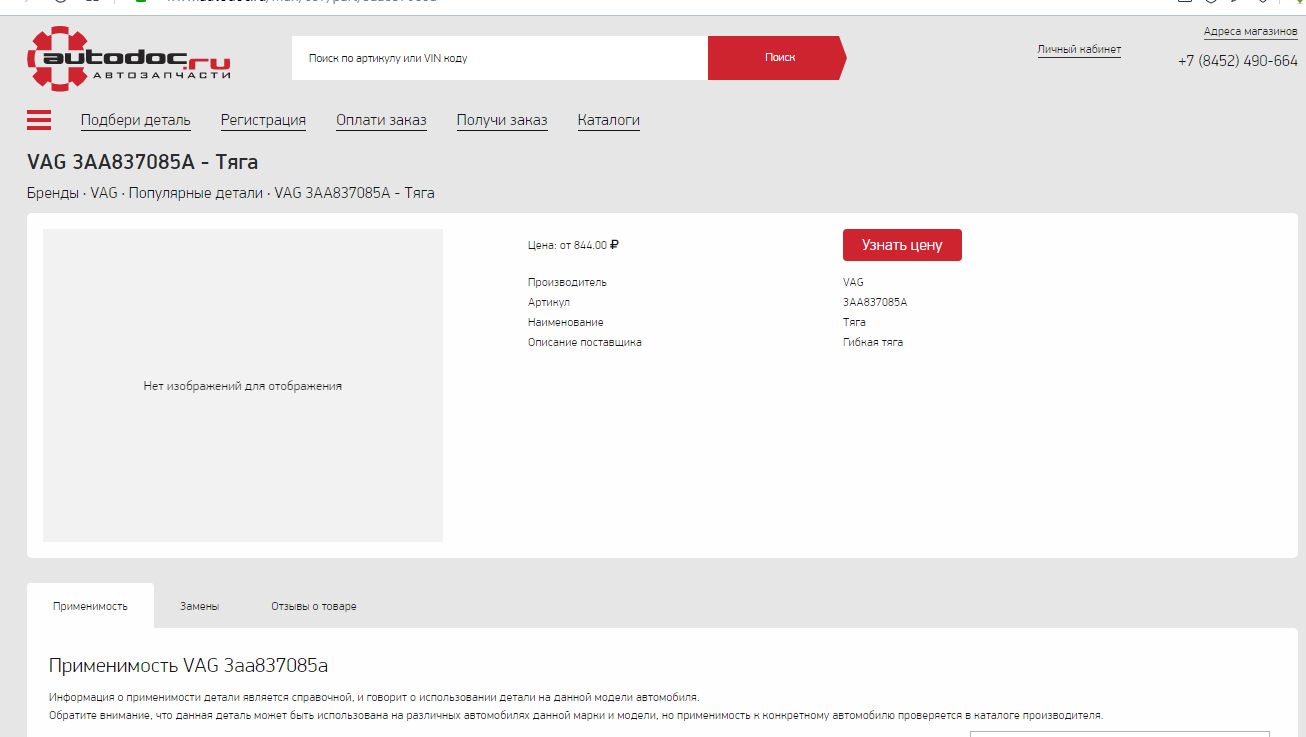
Task: Open Подбери деталь menu item
Action: [x=135, y=120]
